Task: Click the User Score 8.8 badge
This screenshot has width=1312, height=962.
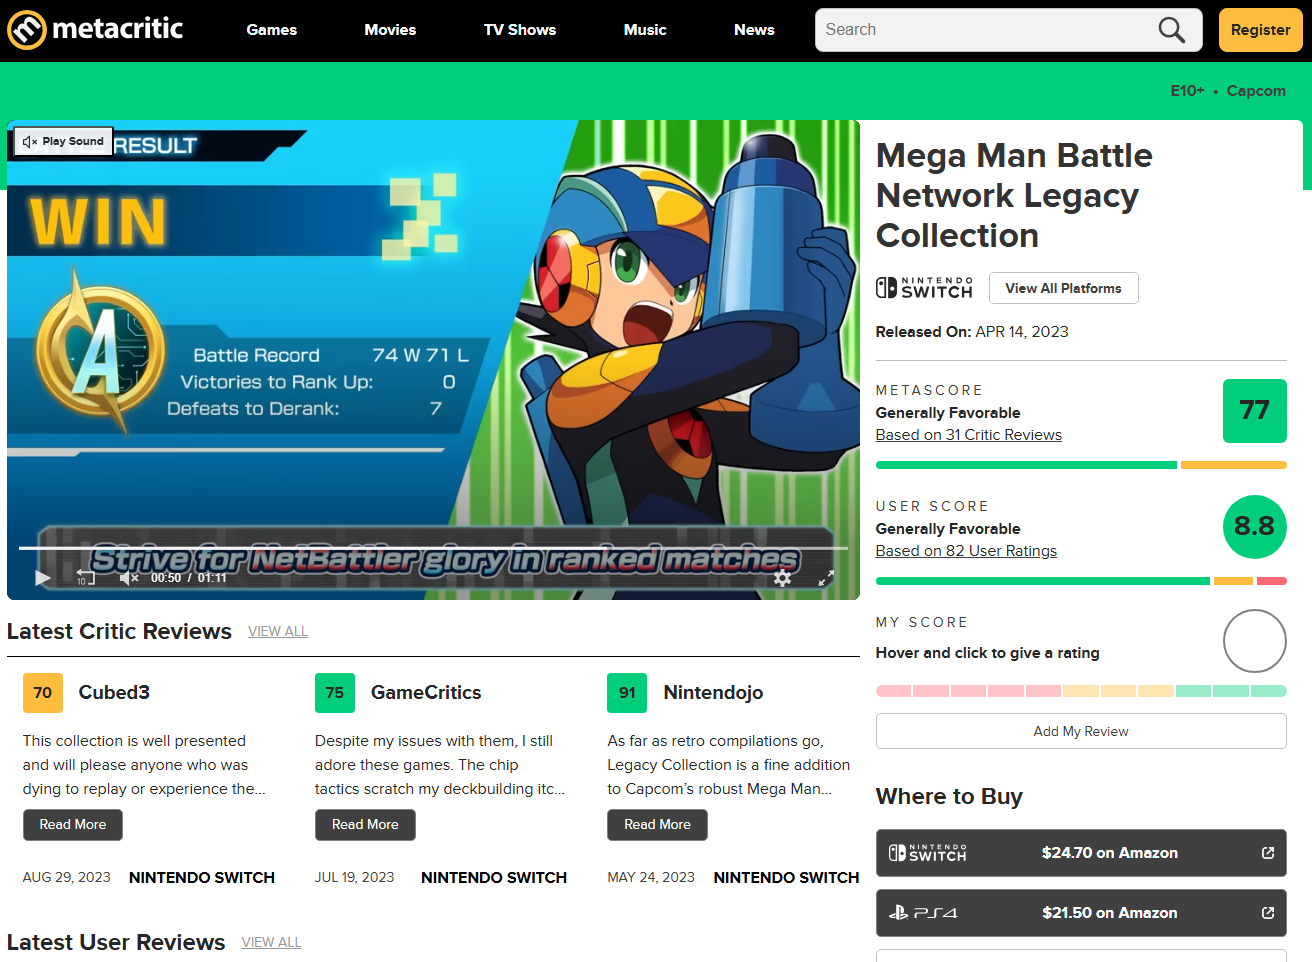Action: tap(1254, 527)
